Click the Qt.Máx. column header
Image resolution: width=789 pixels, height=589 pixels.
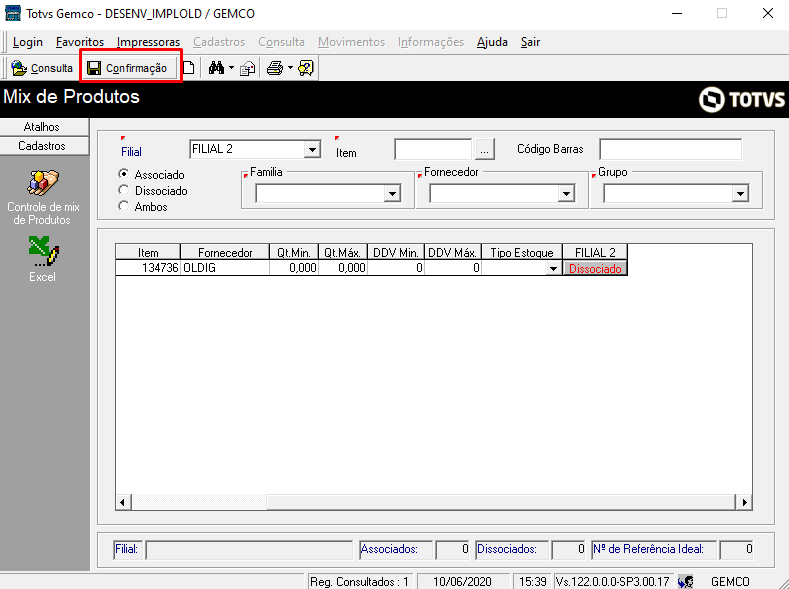click(343, 253)
